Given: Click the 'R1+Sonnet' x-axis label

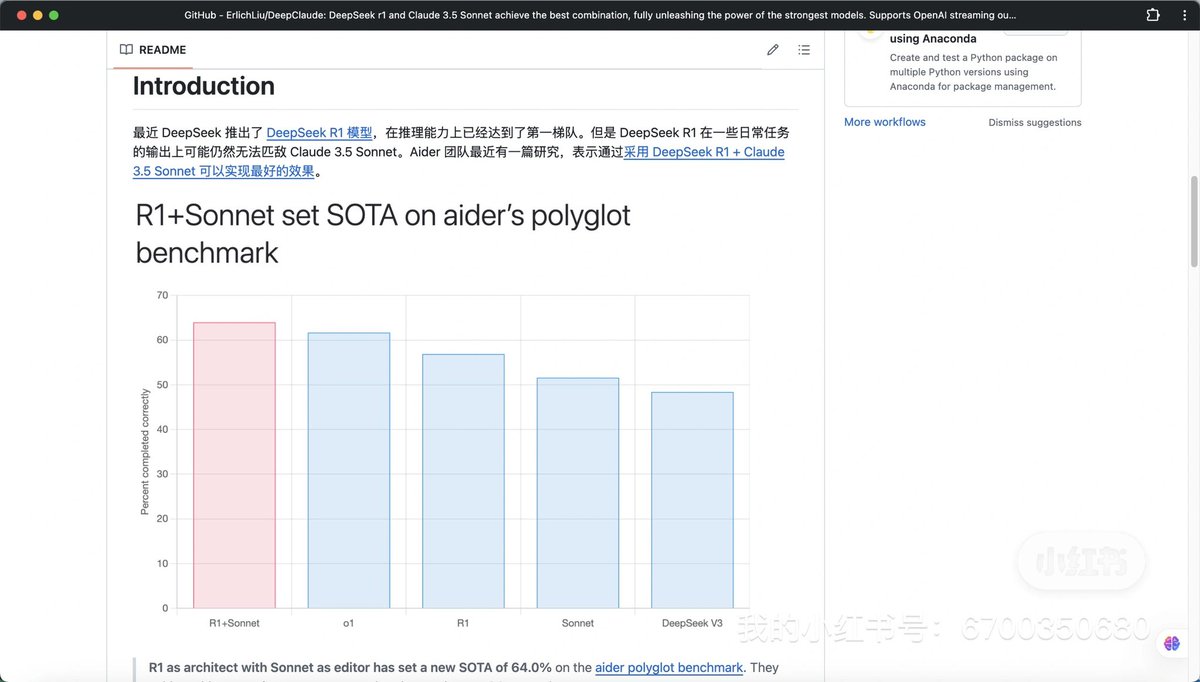Looking at the screenshot, I should 234,623.
